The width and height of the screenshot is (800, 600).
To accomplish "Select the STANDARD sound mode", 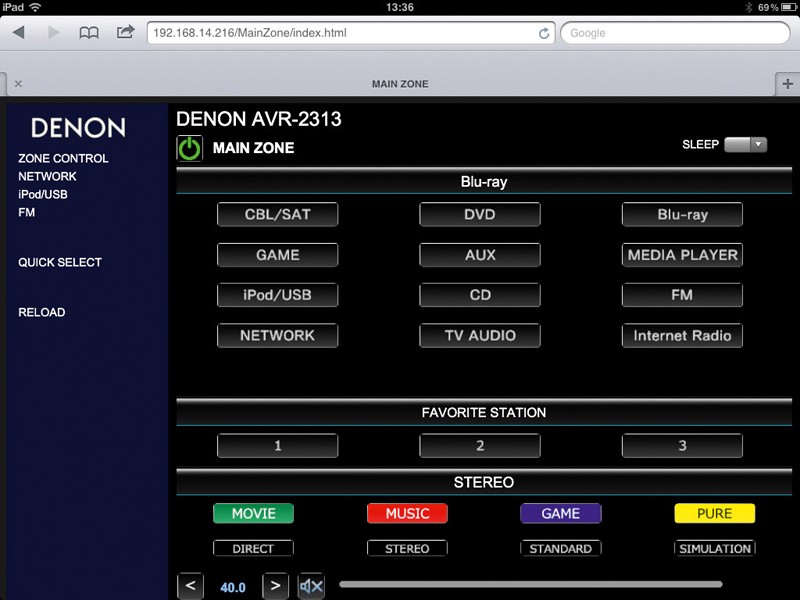I will click(x=561, y=548).
